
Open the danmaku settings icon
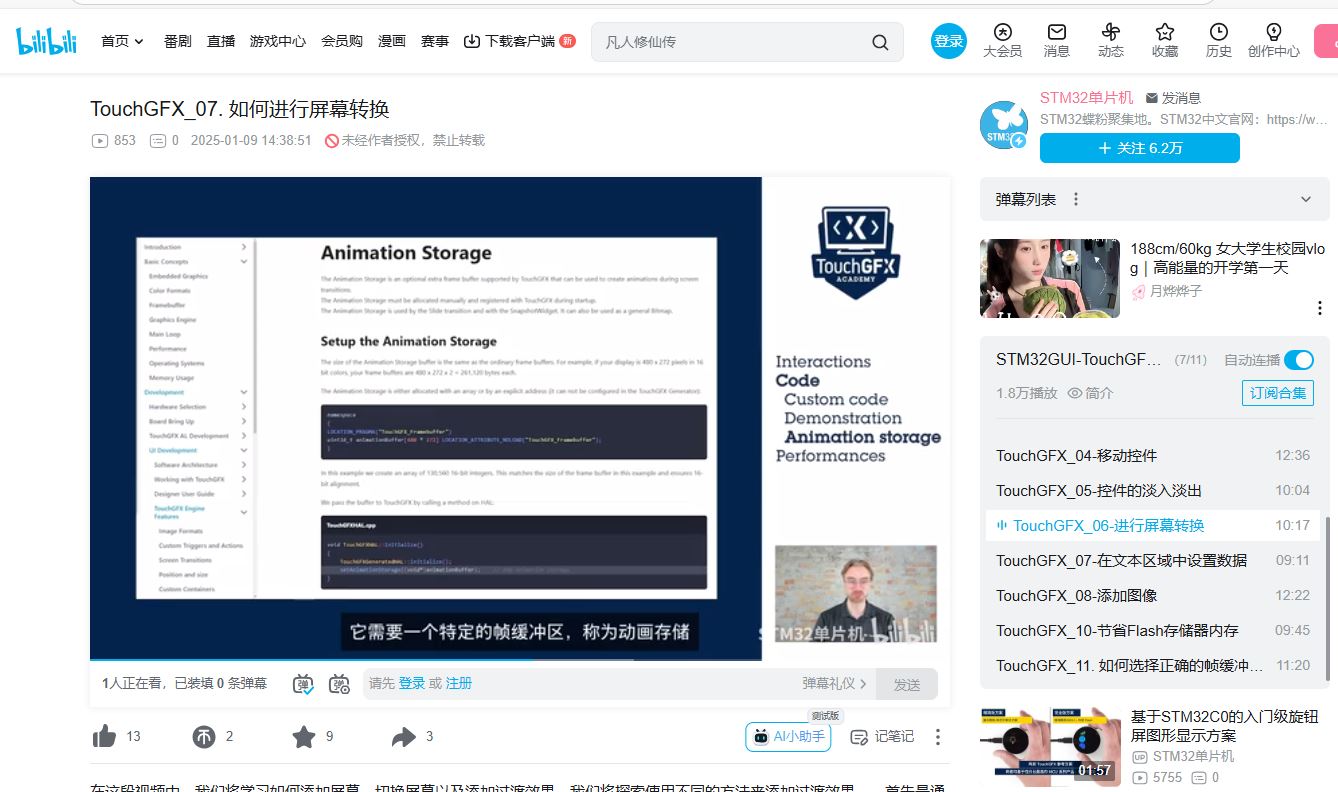tap(339, 684)
